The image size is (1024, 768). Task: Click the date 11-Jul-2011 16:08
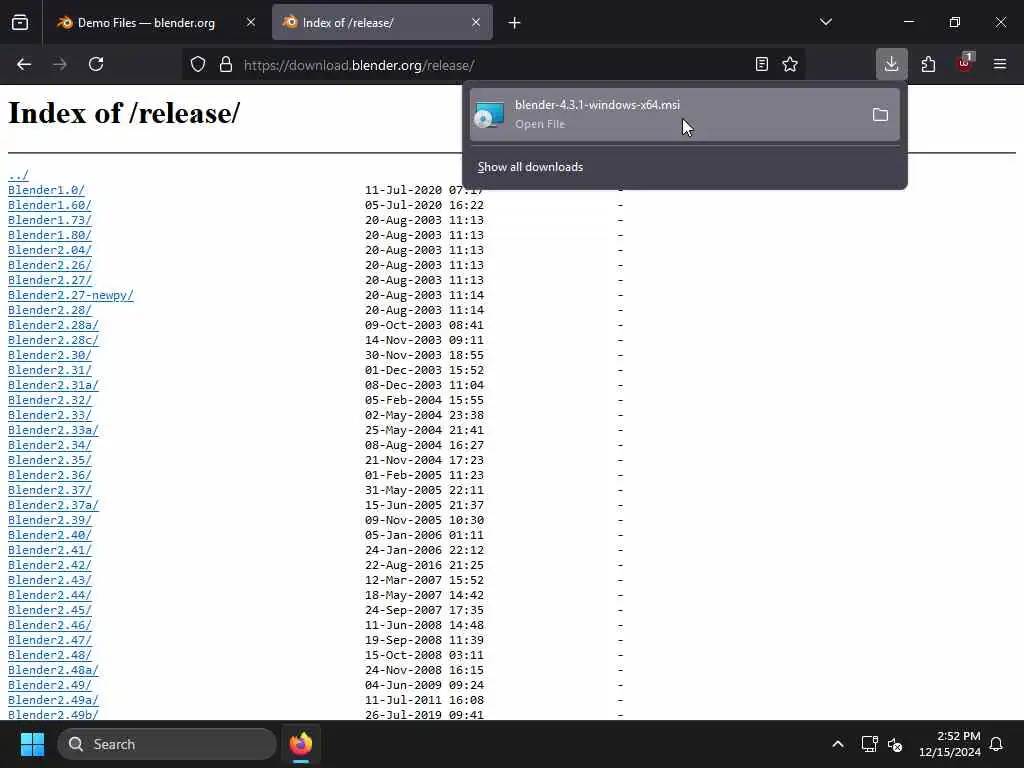[x=424, y=701]
